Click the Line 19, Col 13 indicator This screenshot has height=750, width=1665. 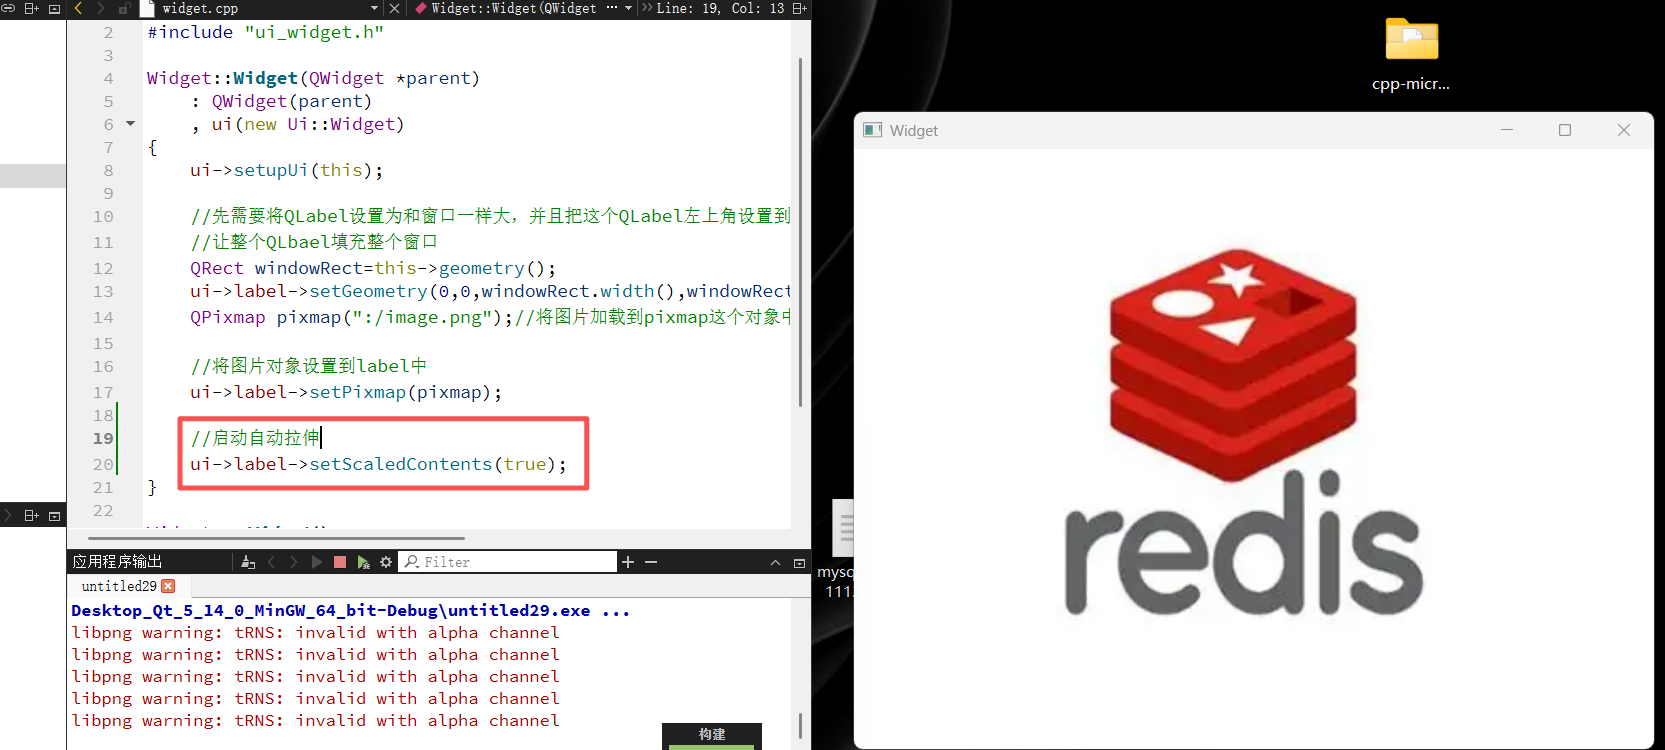(x=720, y=8)
